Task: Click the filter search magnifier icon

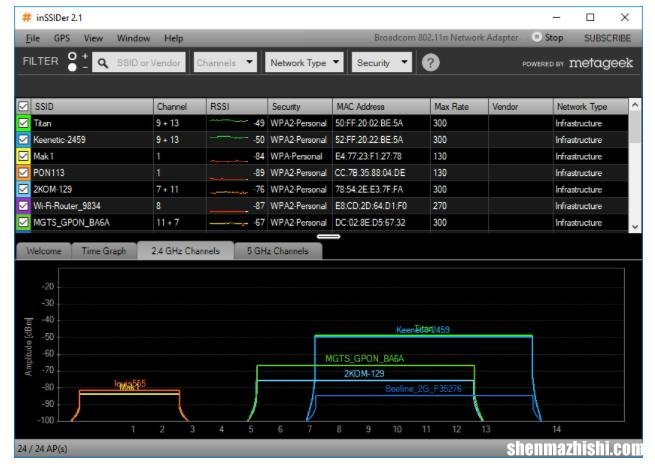Action: pos(102,63)
